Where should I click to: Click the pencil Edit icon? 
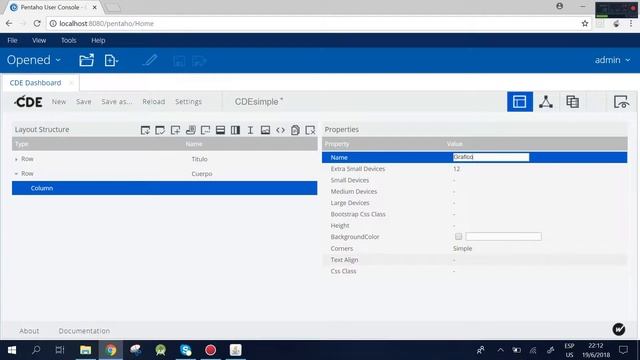point(150,60)
